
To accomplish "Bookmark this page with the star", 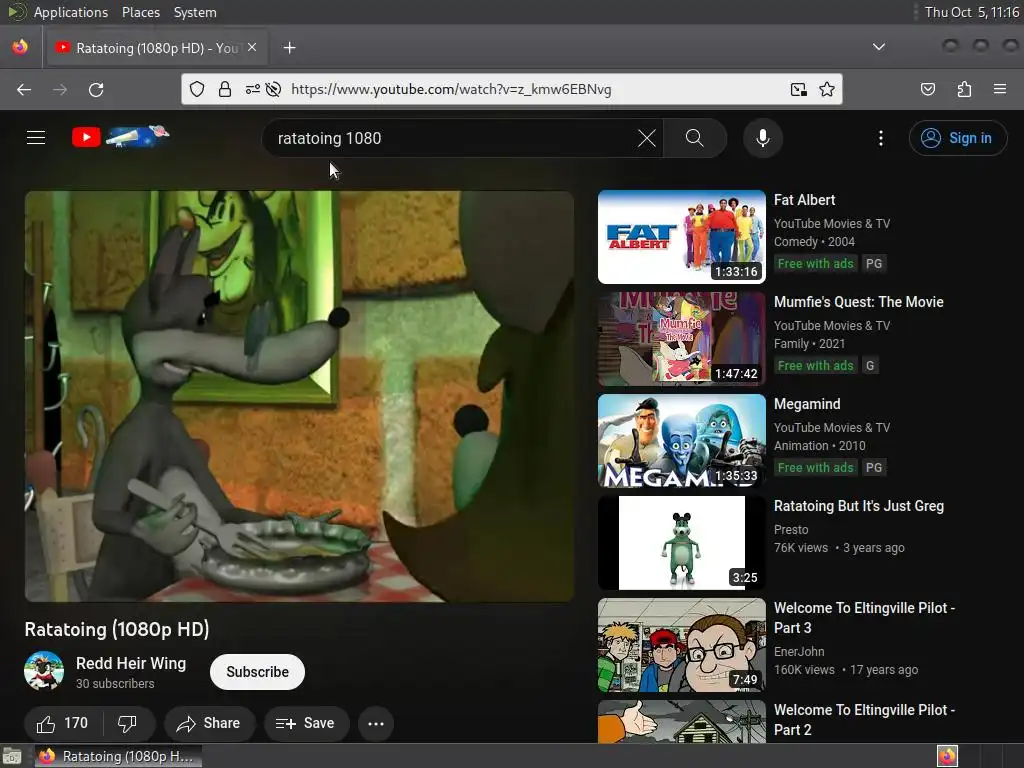I will tap(827, 89).
